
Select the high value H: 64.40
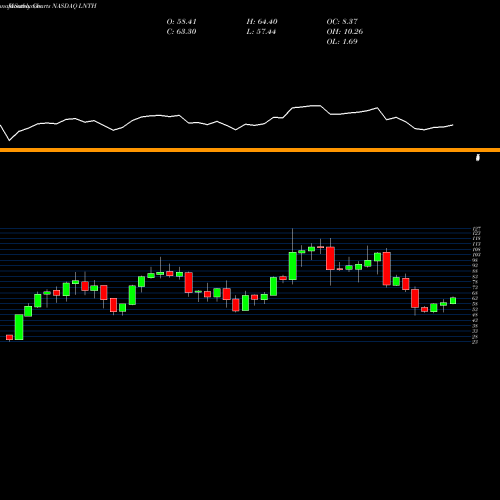click(262, 22)
